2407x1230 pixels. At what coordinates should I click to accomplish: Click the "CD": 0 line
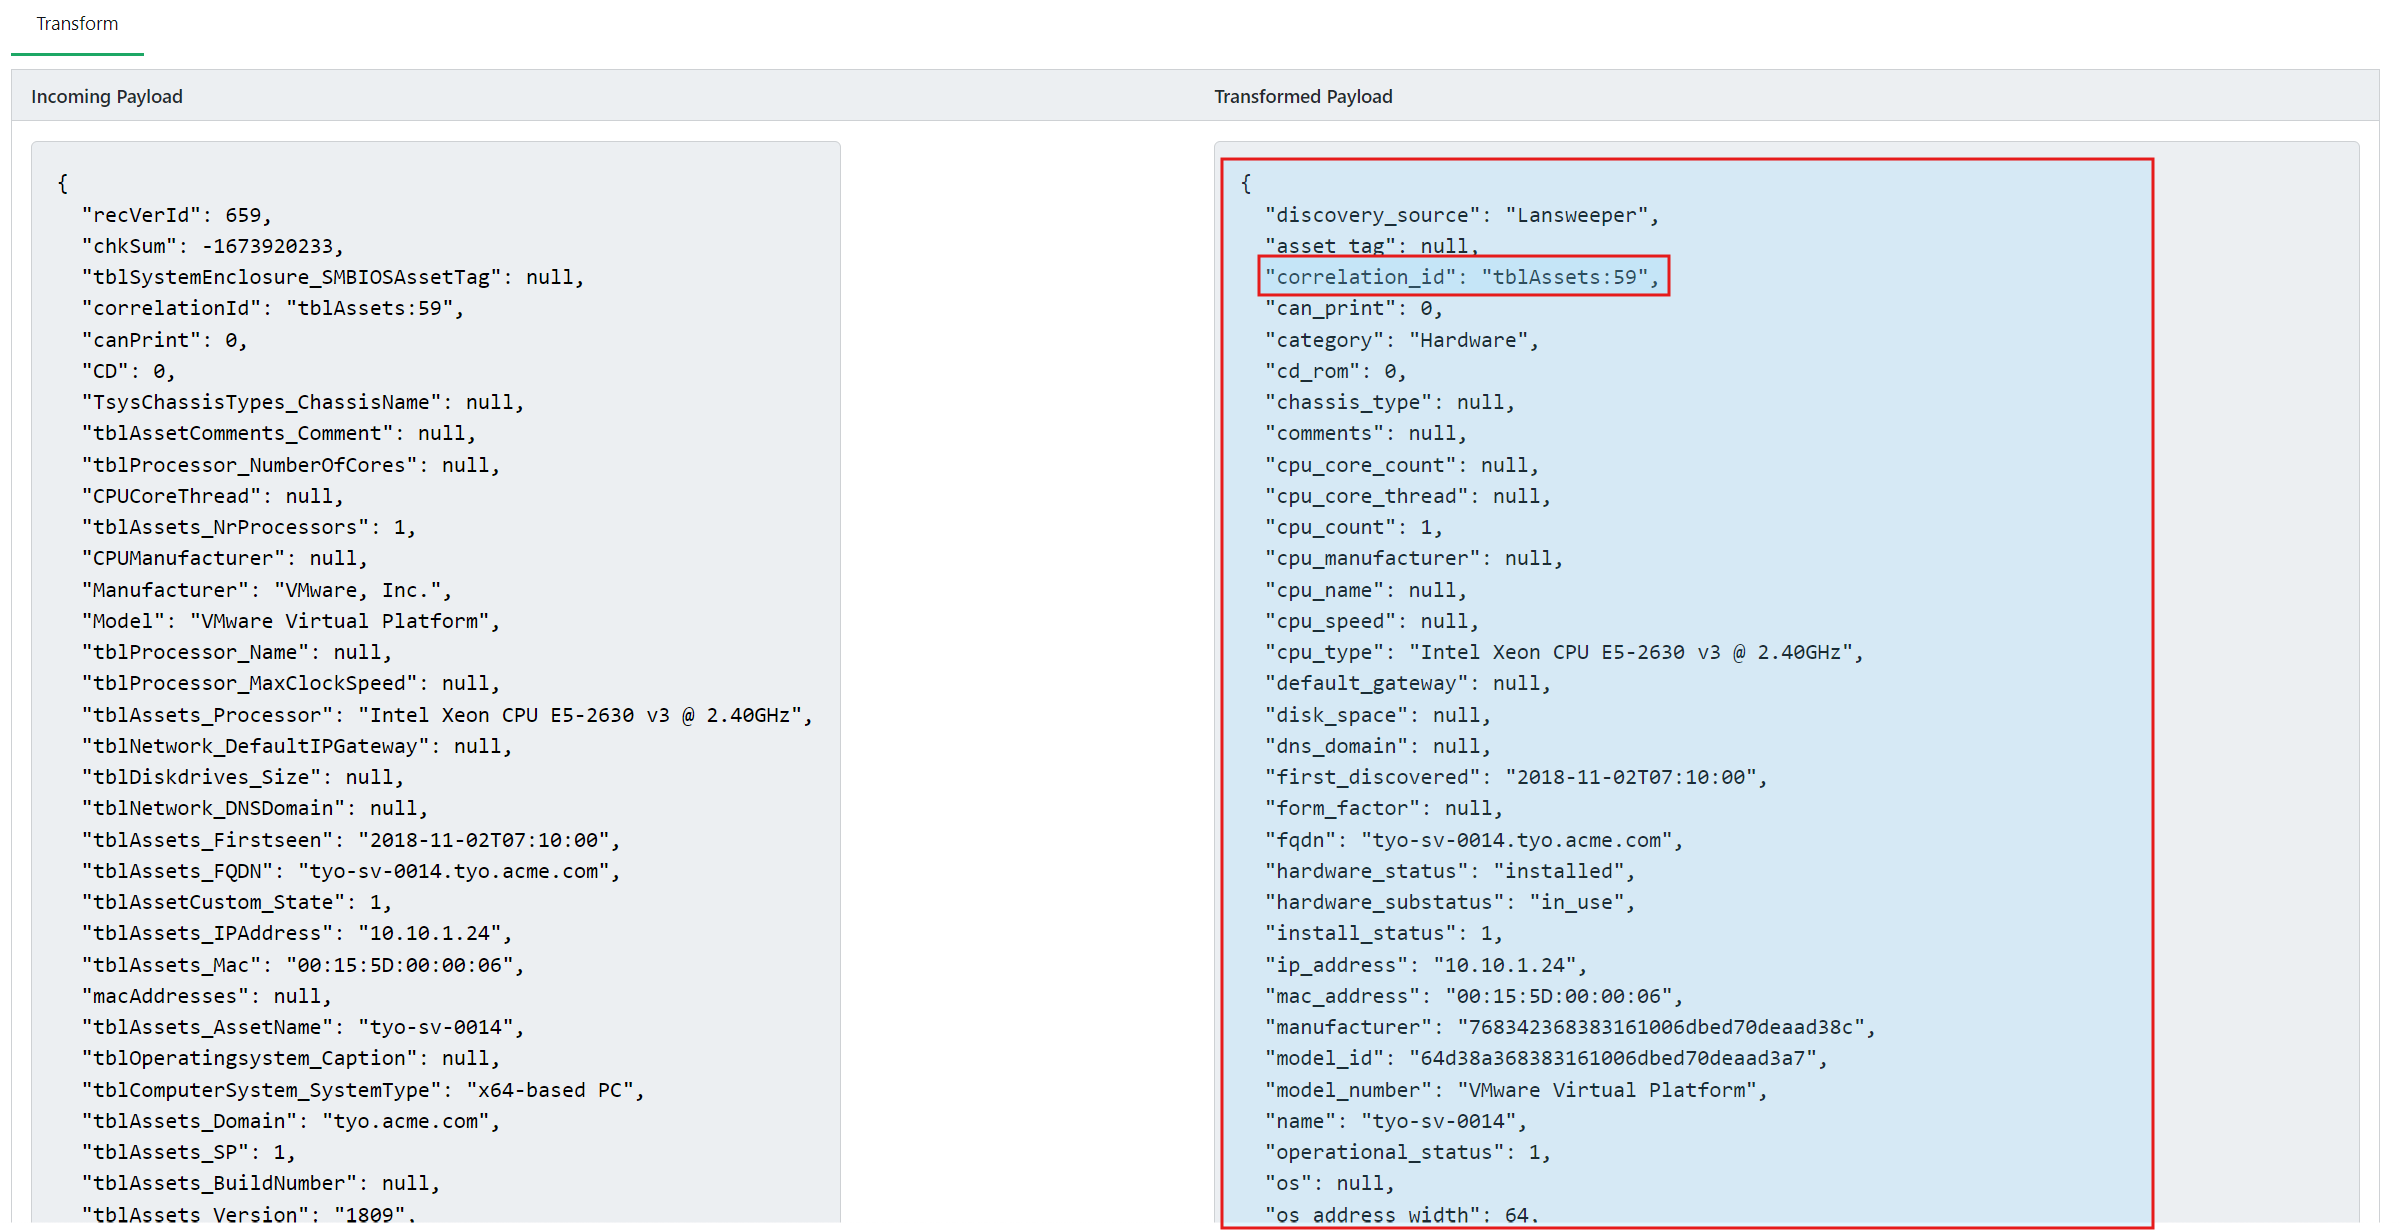tap(129, 371)
